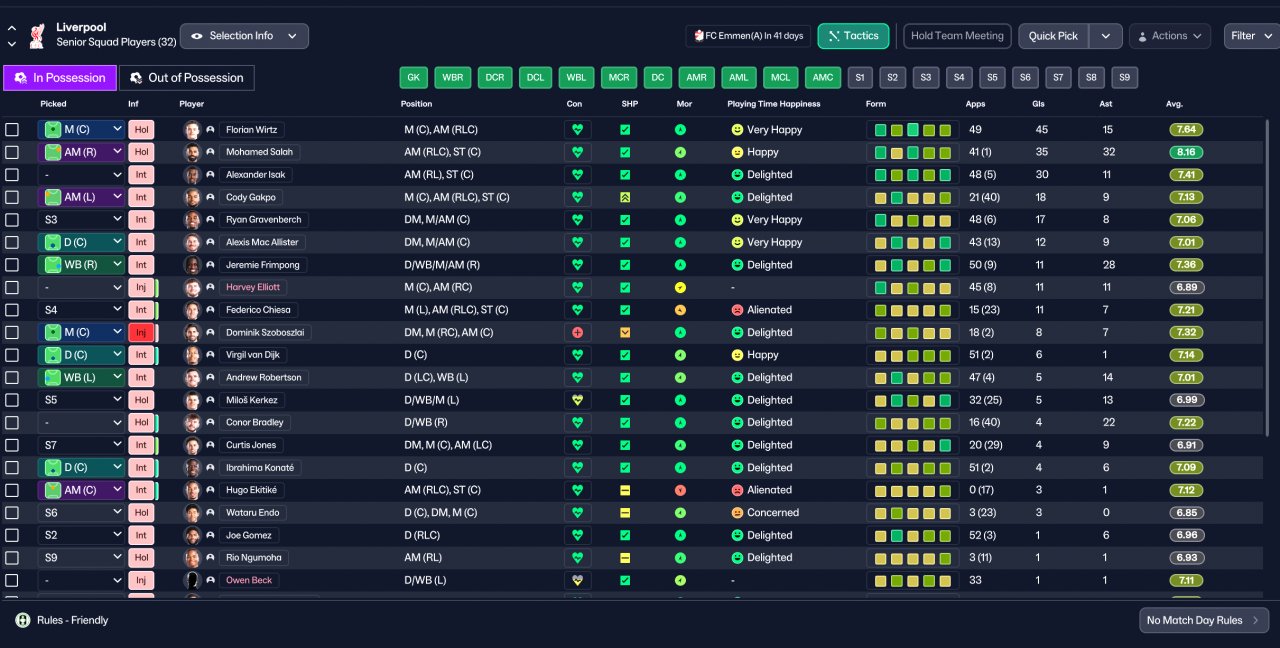Click Hugo Ekitiké's red morale icon
The image size is (1280, 648).
click(680, 490)
